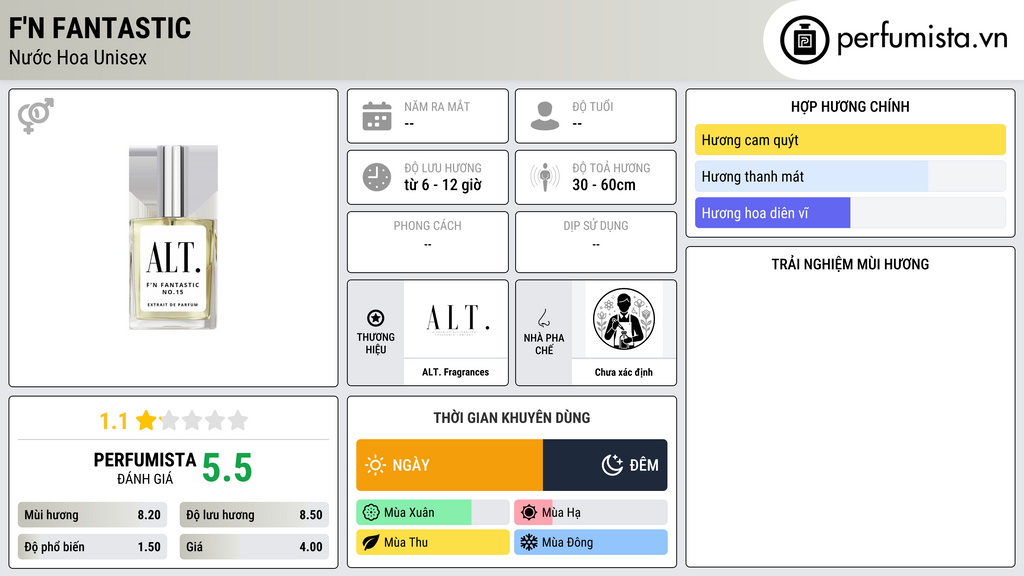The image size is (1024, 576).
Task: Click the moon icon in Đêm bar
Action: click(x=612, y=465)
